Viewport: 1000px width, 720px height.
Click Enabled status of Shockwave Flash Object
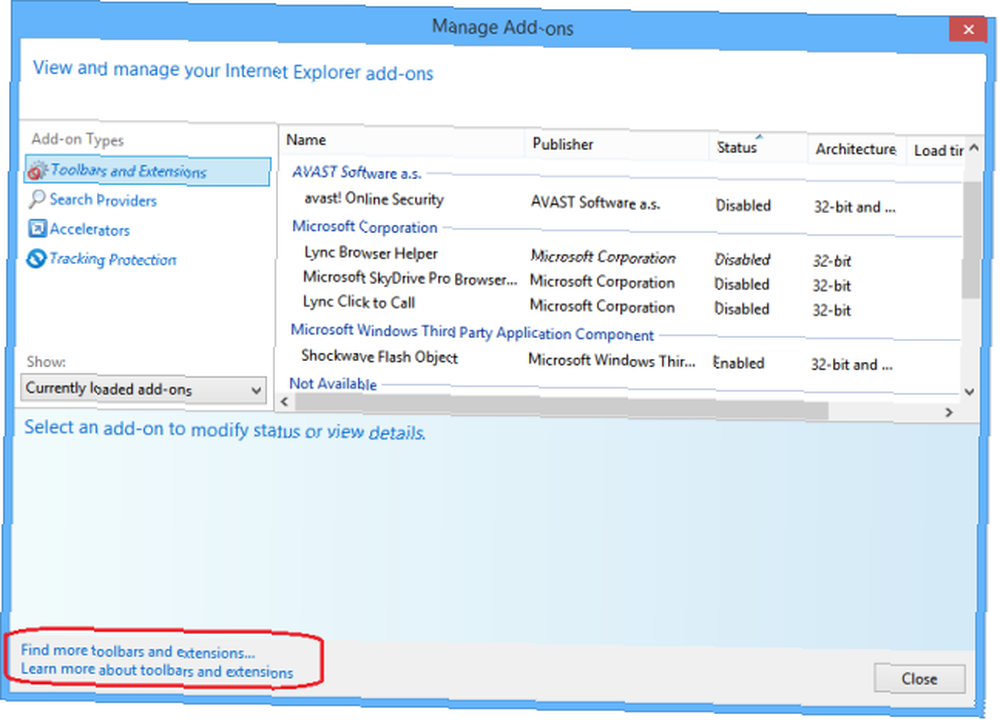point(739,363)
